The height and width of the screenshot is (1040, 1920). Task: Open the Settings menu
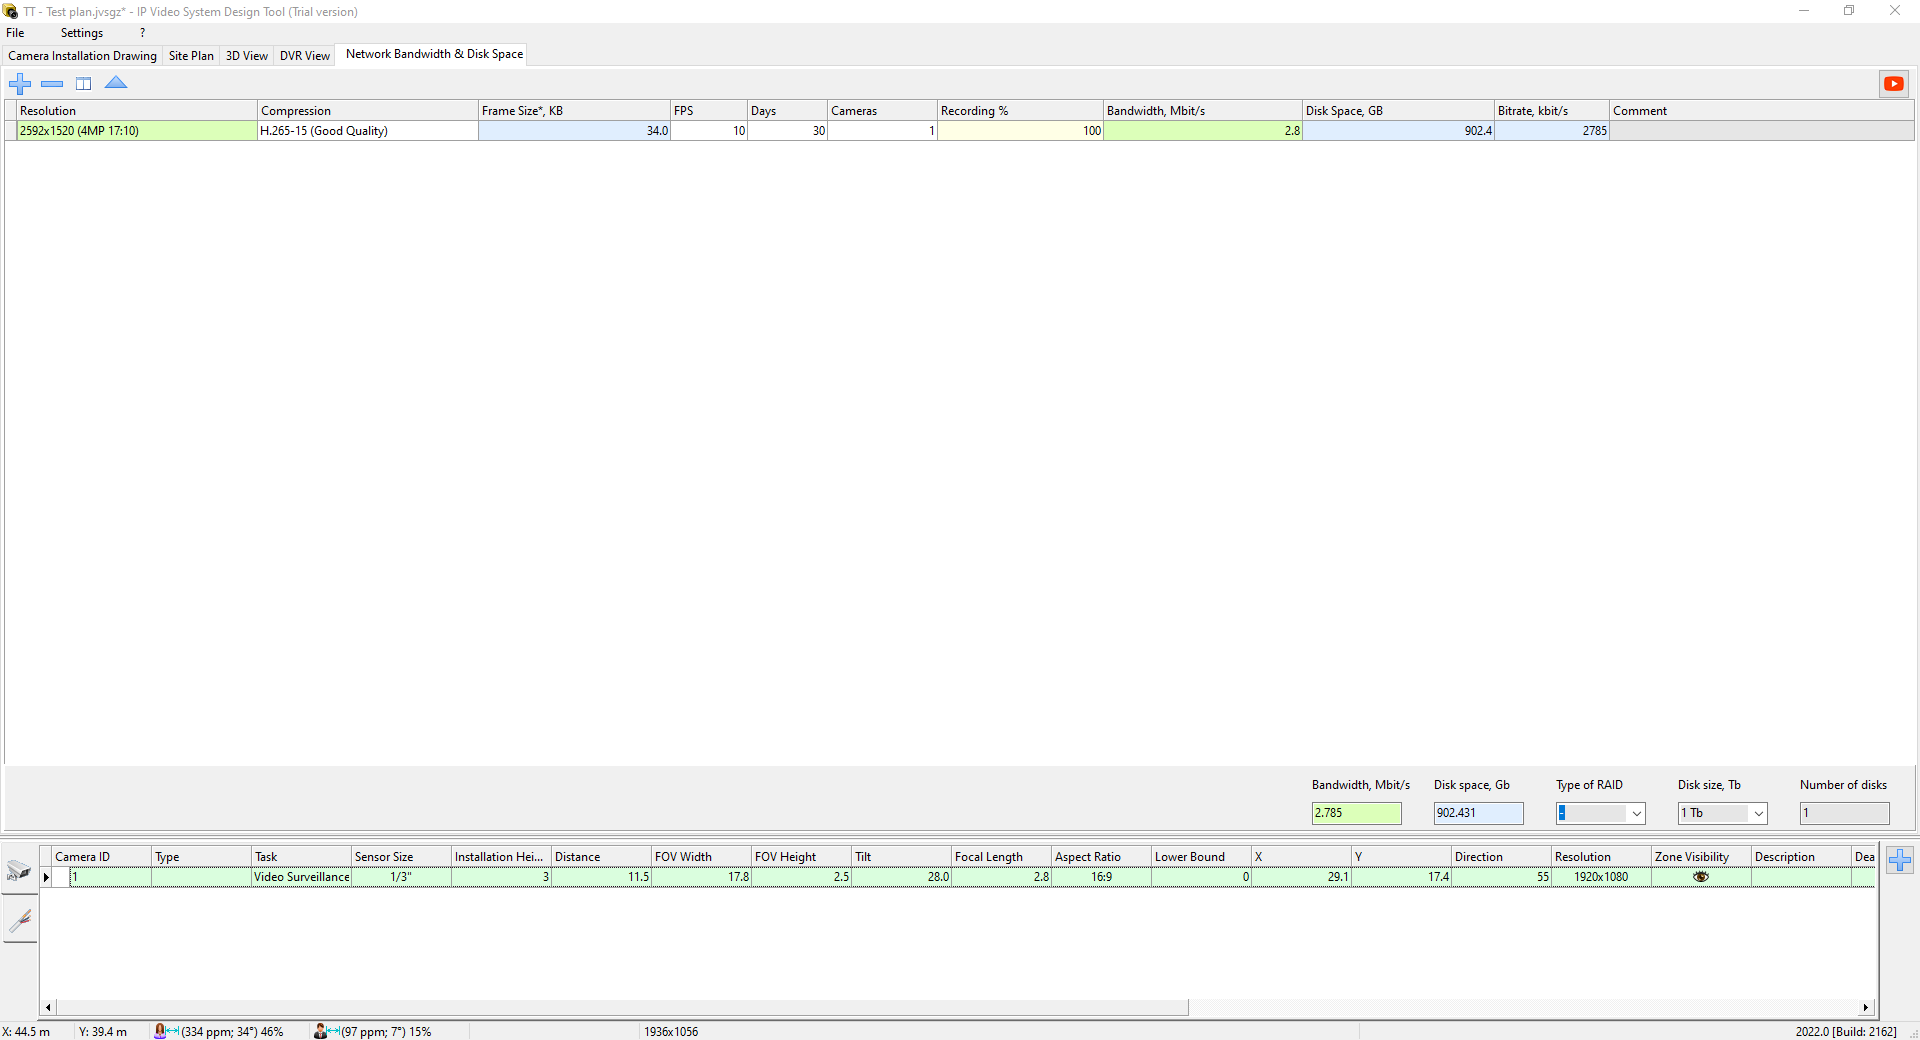[81, 33]
